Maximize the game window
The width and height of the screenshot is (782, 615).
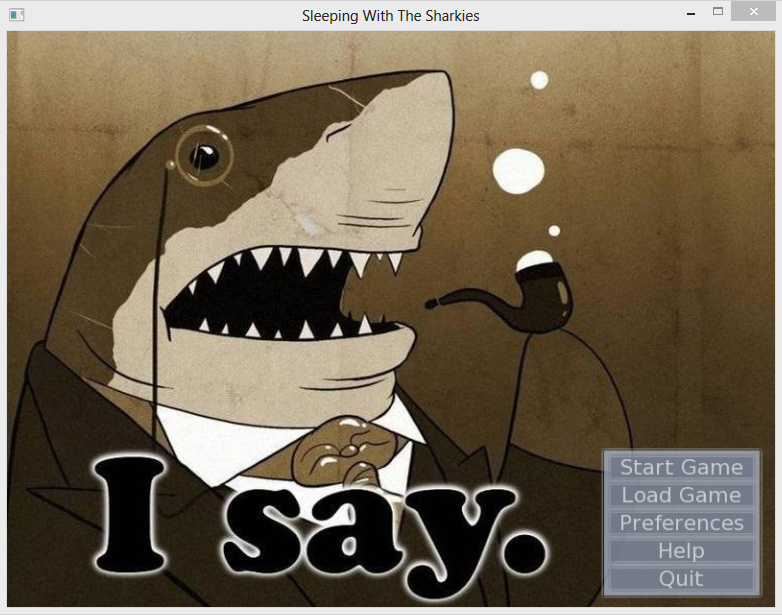[718, 11]
